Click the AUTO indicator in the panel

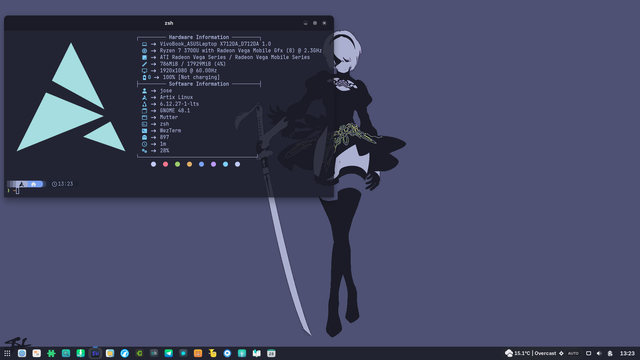click(x=573, y=353)
